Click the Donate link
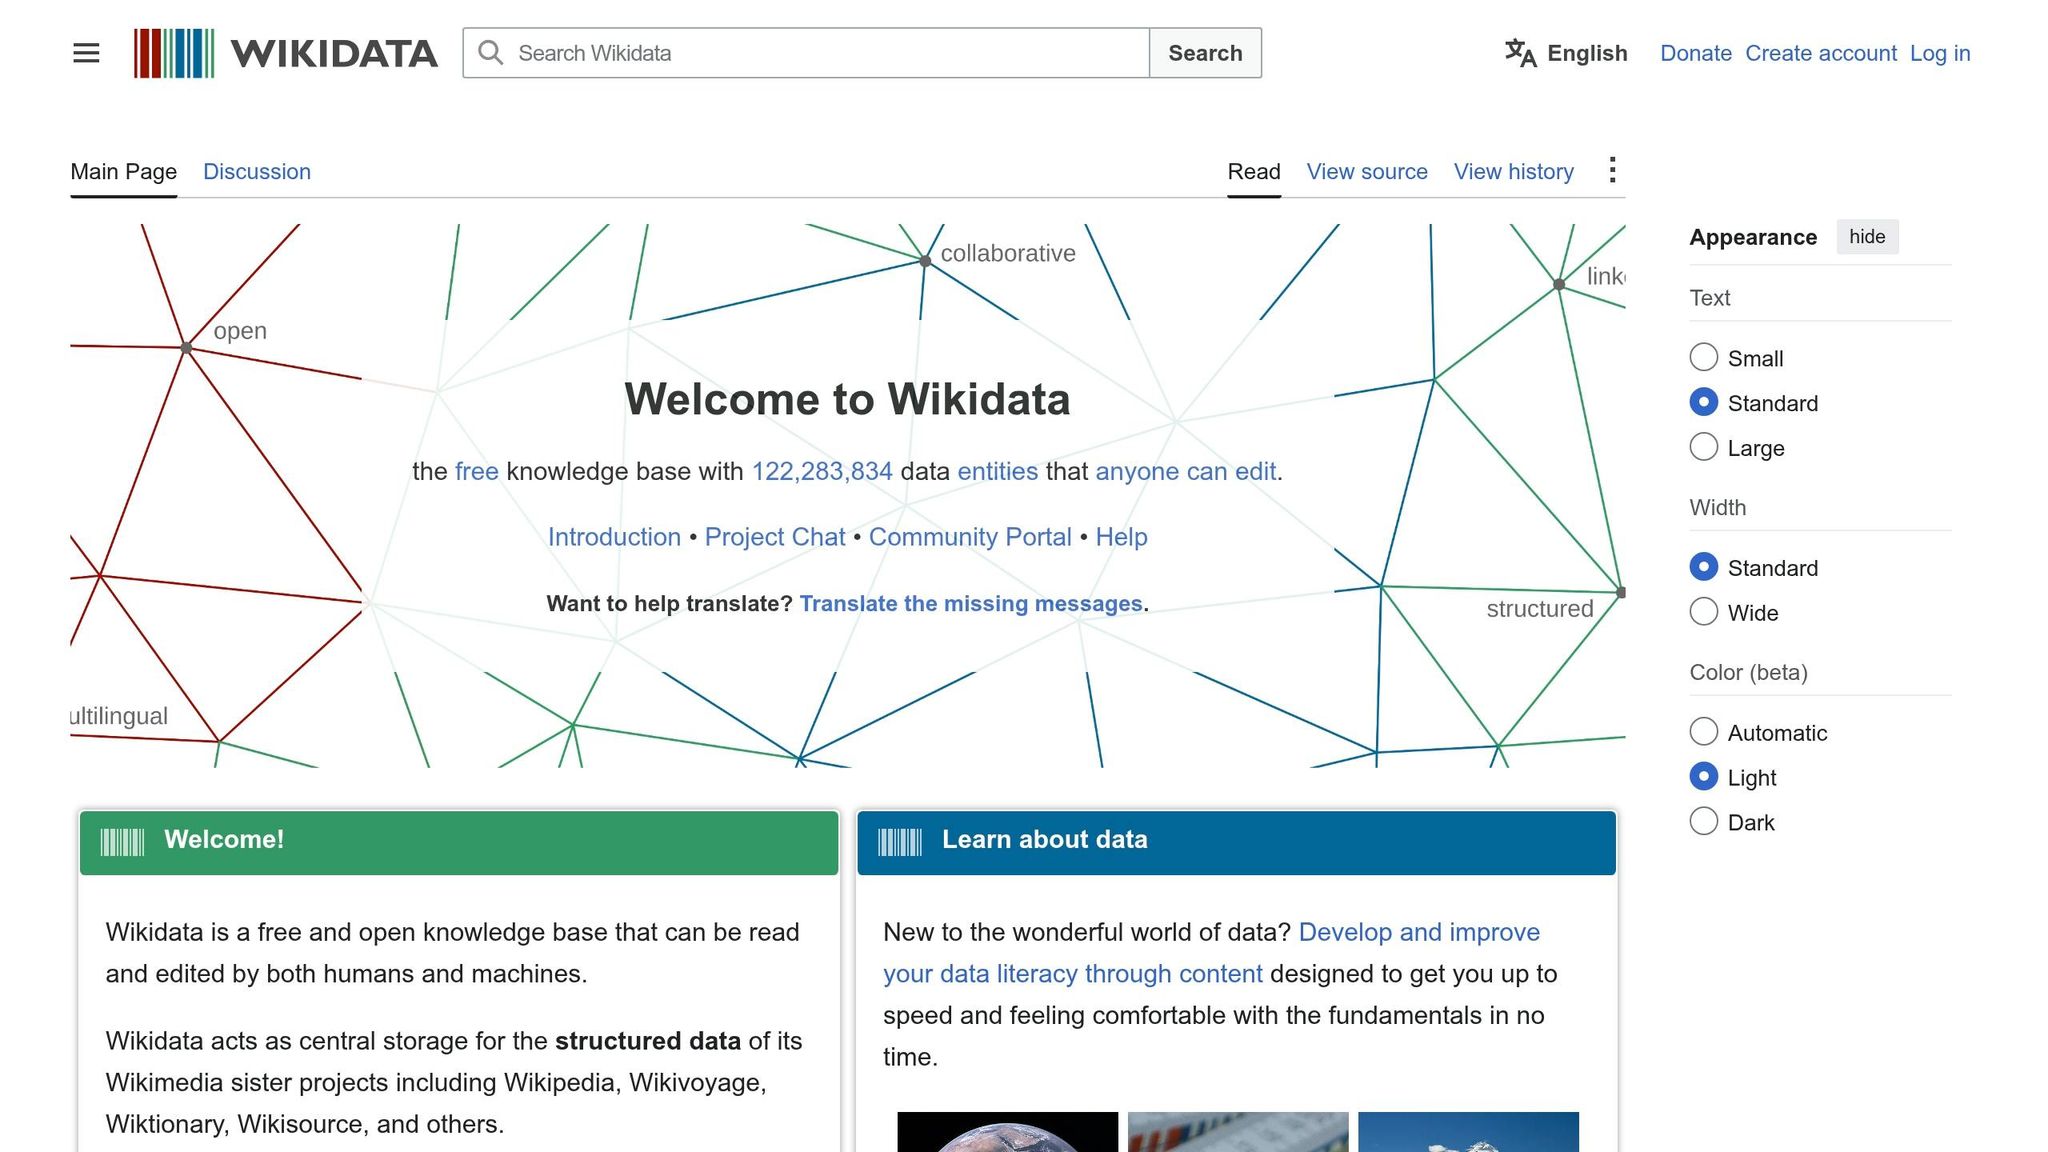The height and width of the screenshot is (1152, 2048). pos(1696,53)
